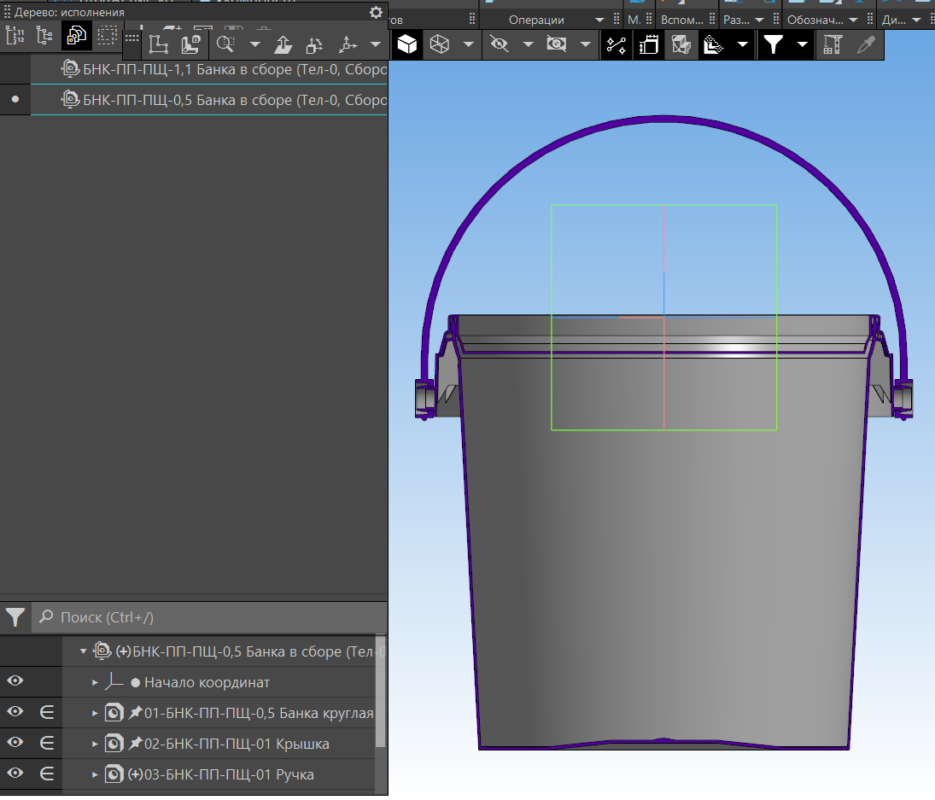
Task: Click the points and stars constraints icon
Action: (616, 45)
